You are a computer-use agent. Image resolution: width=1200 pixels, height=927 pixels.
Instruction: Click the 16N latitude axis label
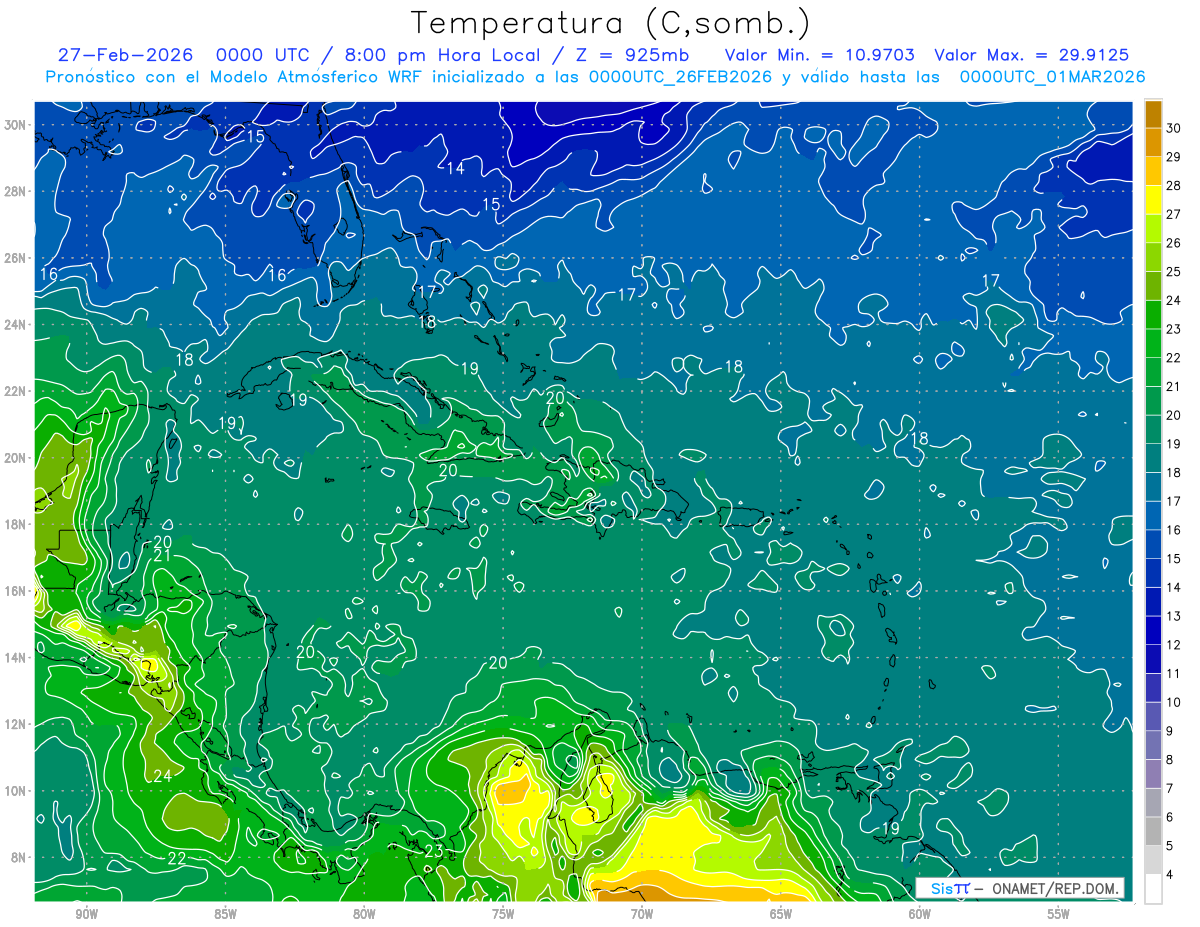coord(14,591)
